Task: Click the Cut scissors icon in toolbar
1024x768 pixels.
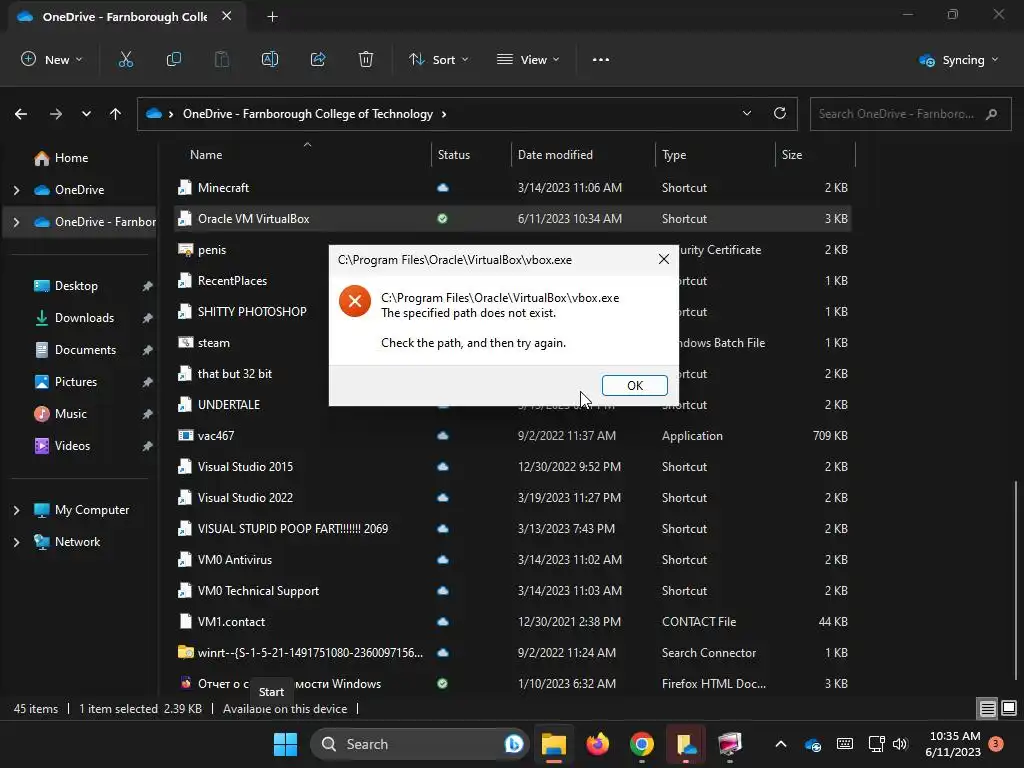Action: point(125,59)
